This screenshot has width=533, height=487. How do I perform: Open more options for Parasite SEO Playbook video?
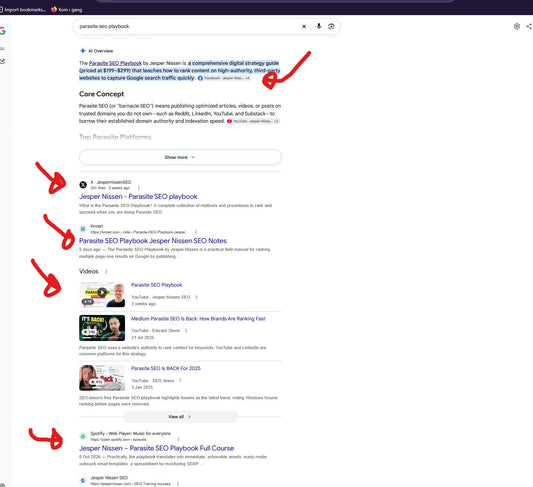point(196,297)
